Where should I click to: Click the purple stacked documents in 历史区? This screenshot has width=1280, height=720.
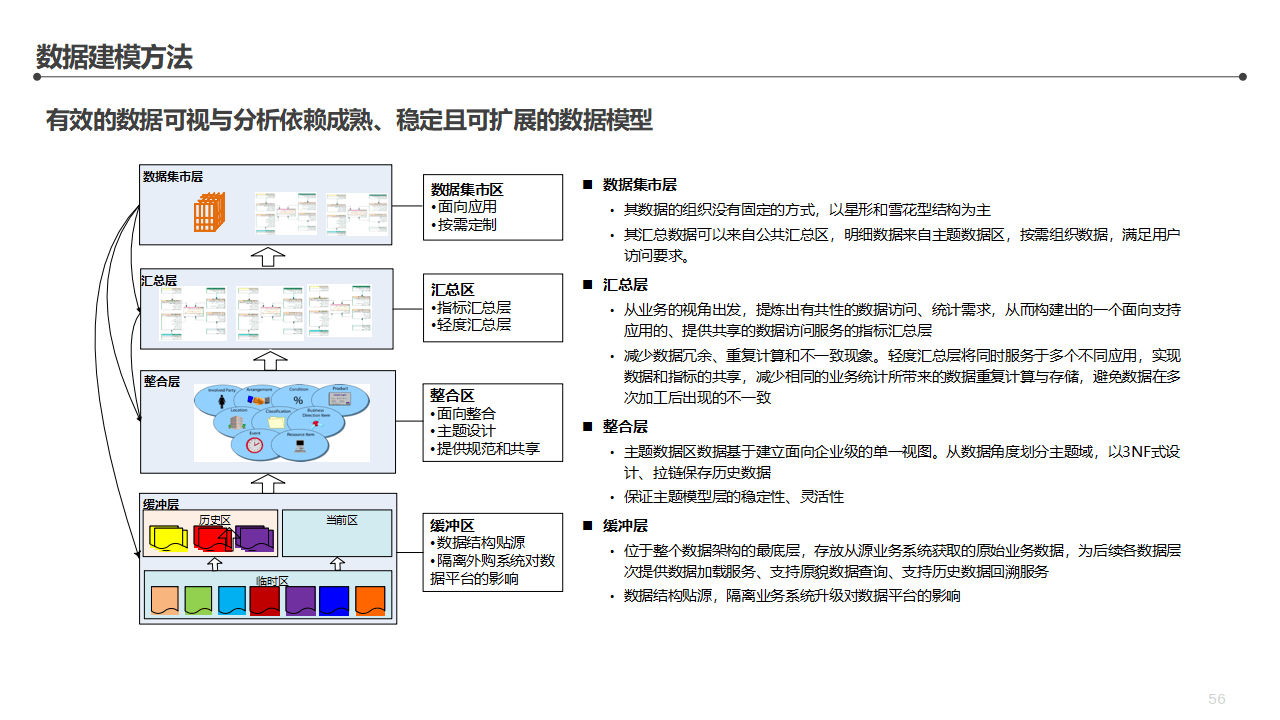254,538
